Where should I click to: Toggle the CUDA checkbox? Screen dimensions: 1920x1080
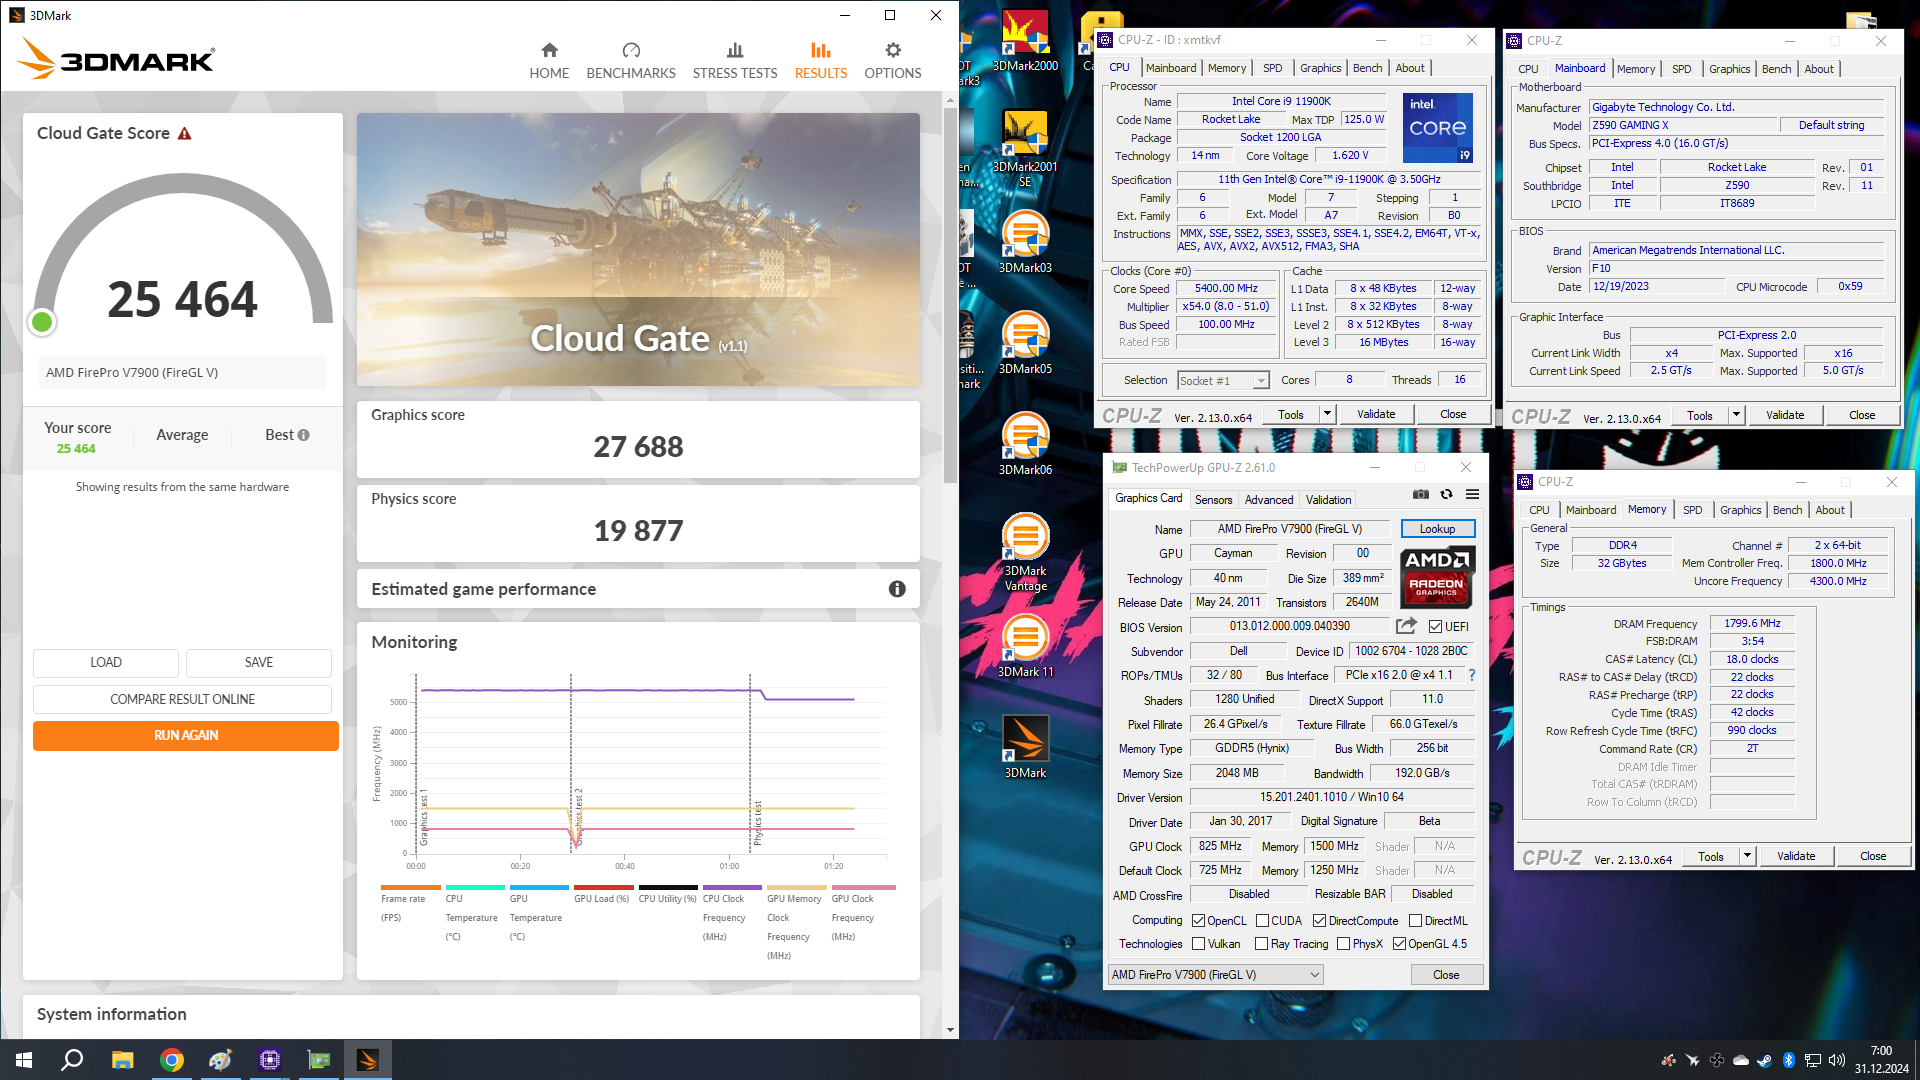[x=1262, y=921]
